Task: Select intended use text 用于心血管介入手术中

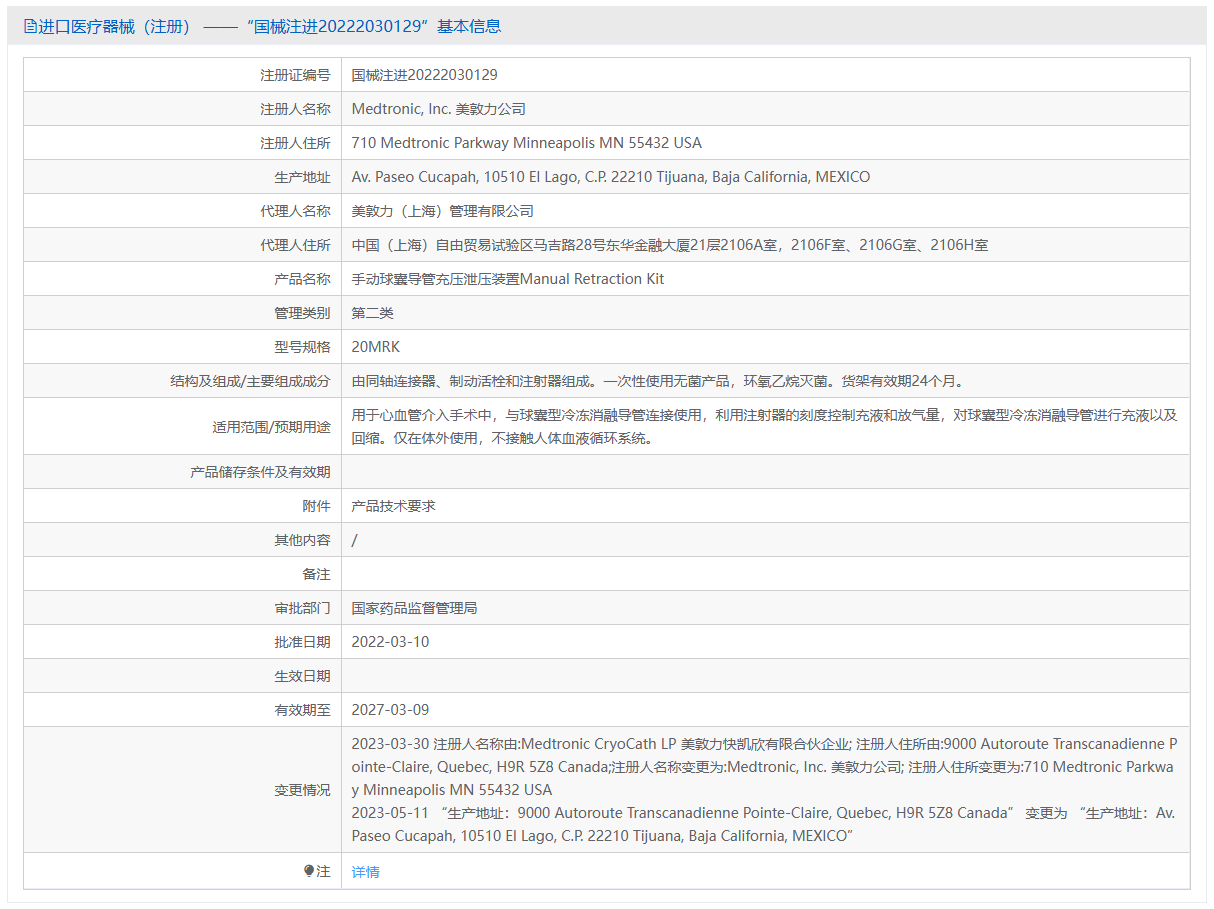Action: click(x=766, y=426)
